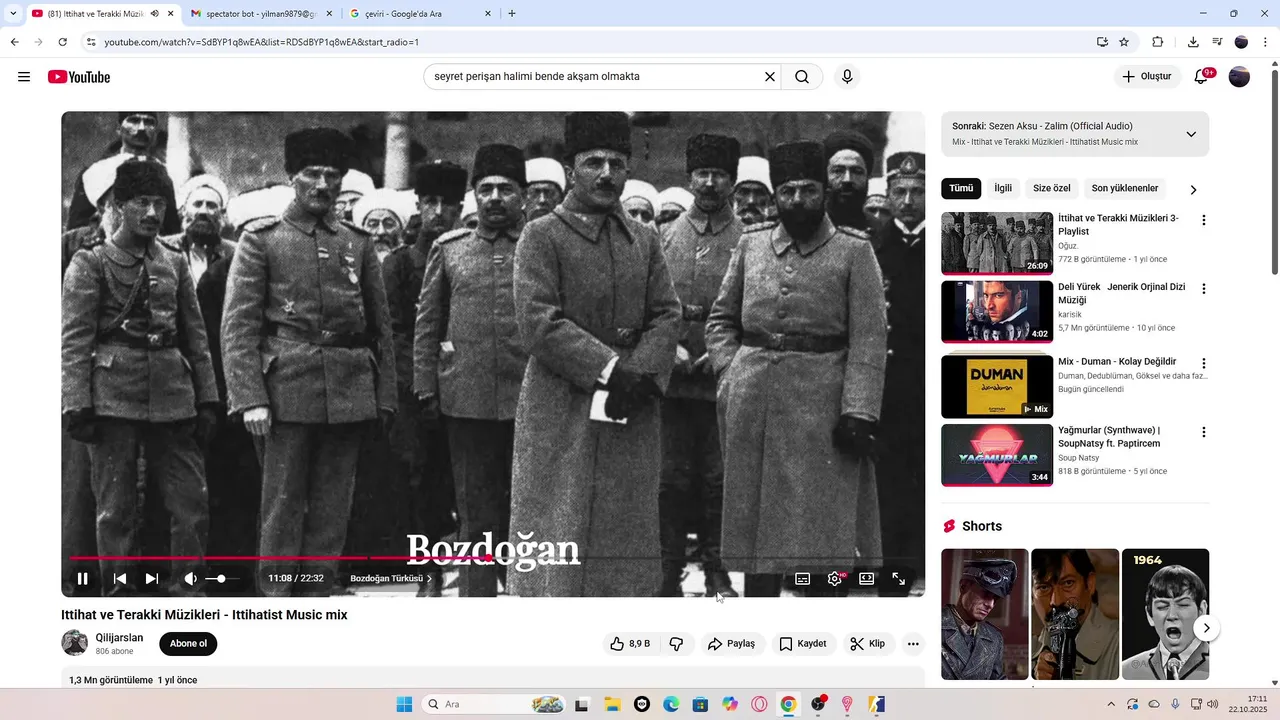Open the YouTube account avatar menu
The image size is (1280, 720).
tap(1239, 77)
